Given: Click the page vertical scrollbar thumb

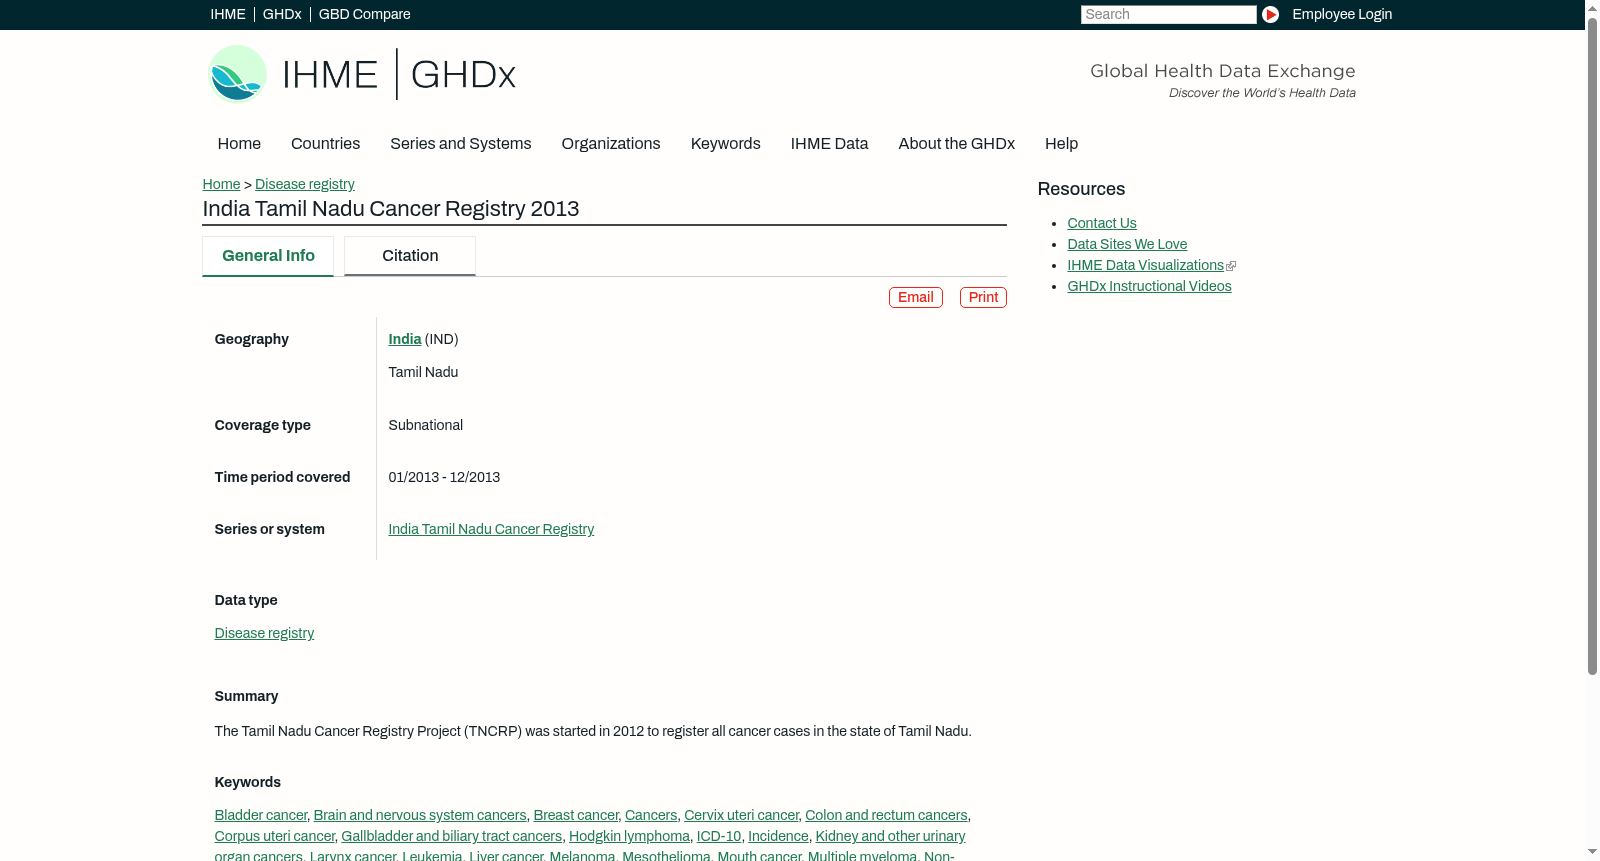Looking at the screenshot, I should 1592,345.
